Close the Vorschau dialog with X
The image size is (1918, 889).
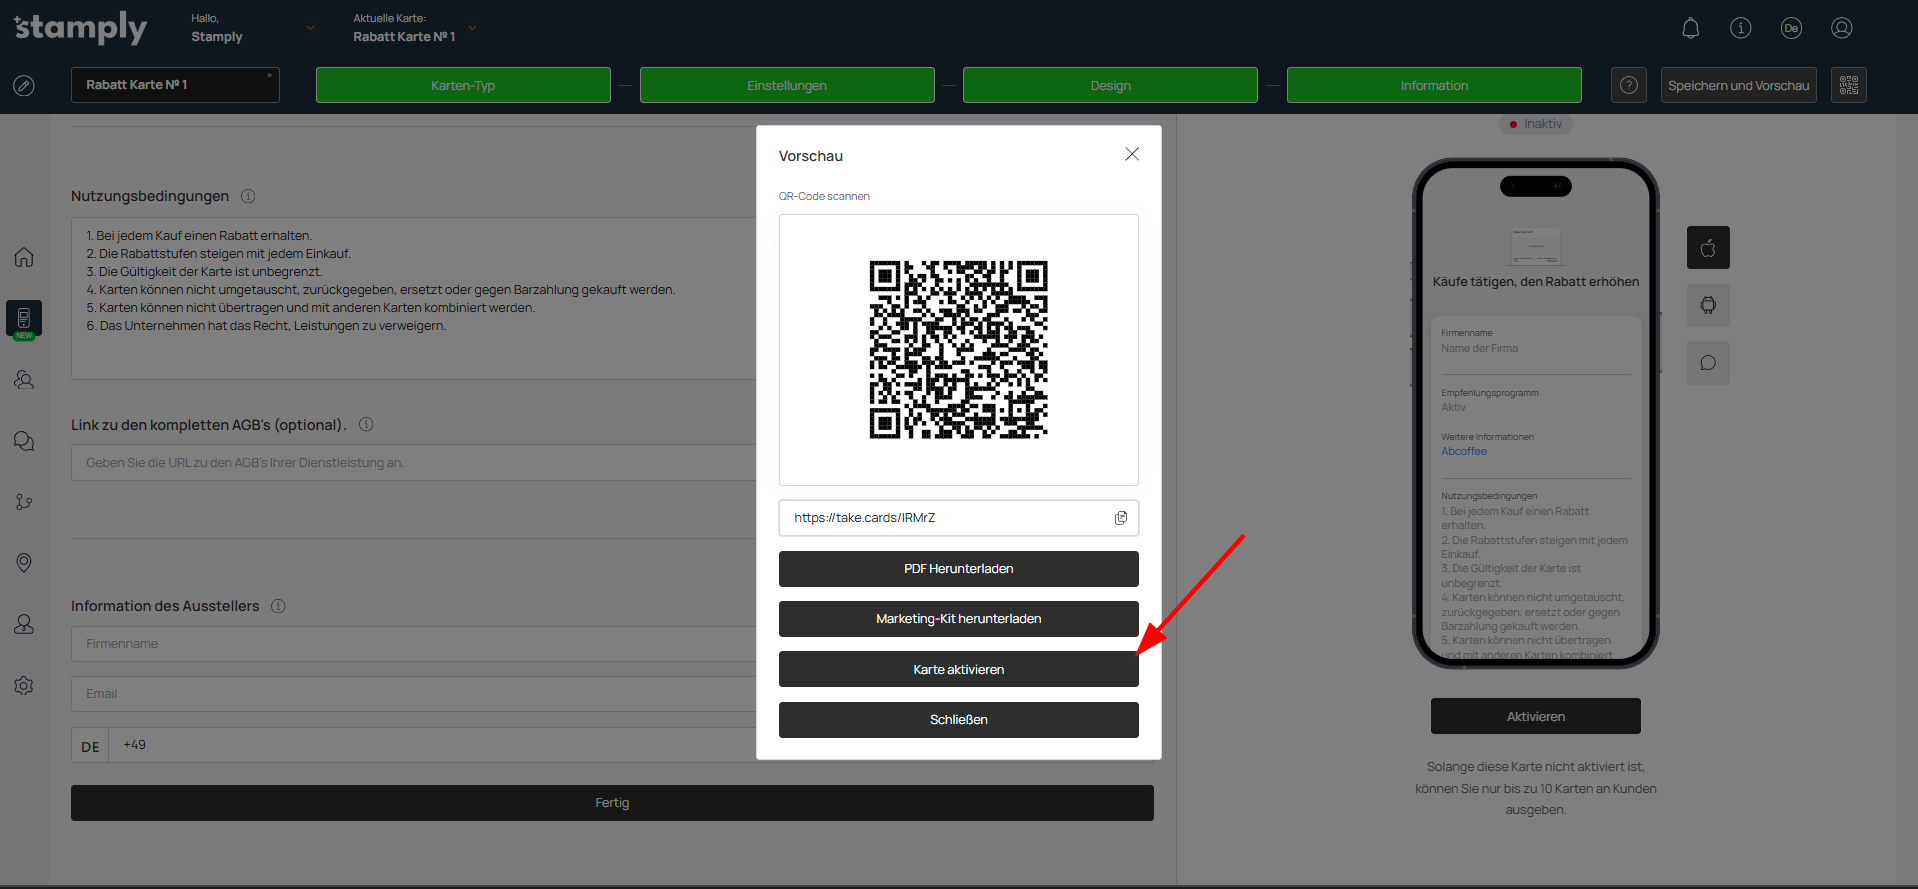[1131, 154]
